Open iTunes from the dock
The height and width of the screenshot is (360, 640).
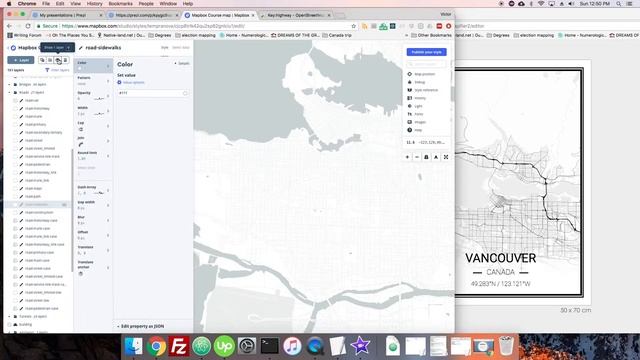(292, 346)
